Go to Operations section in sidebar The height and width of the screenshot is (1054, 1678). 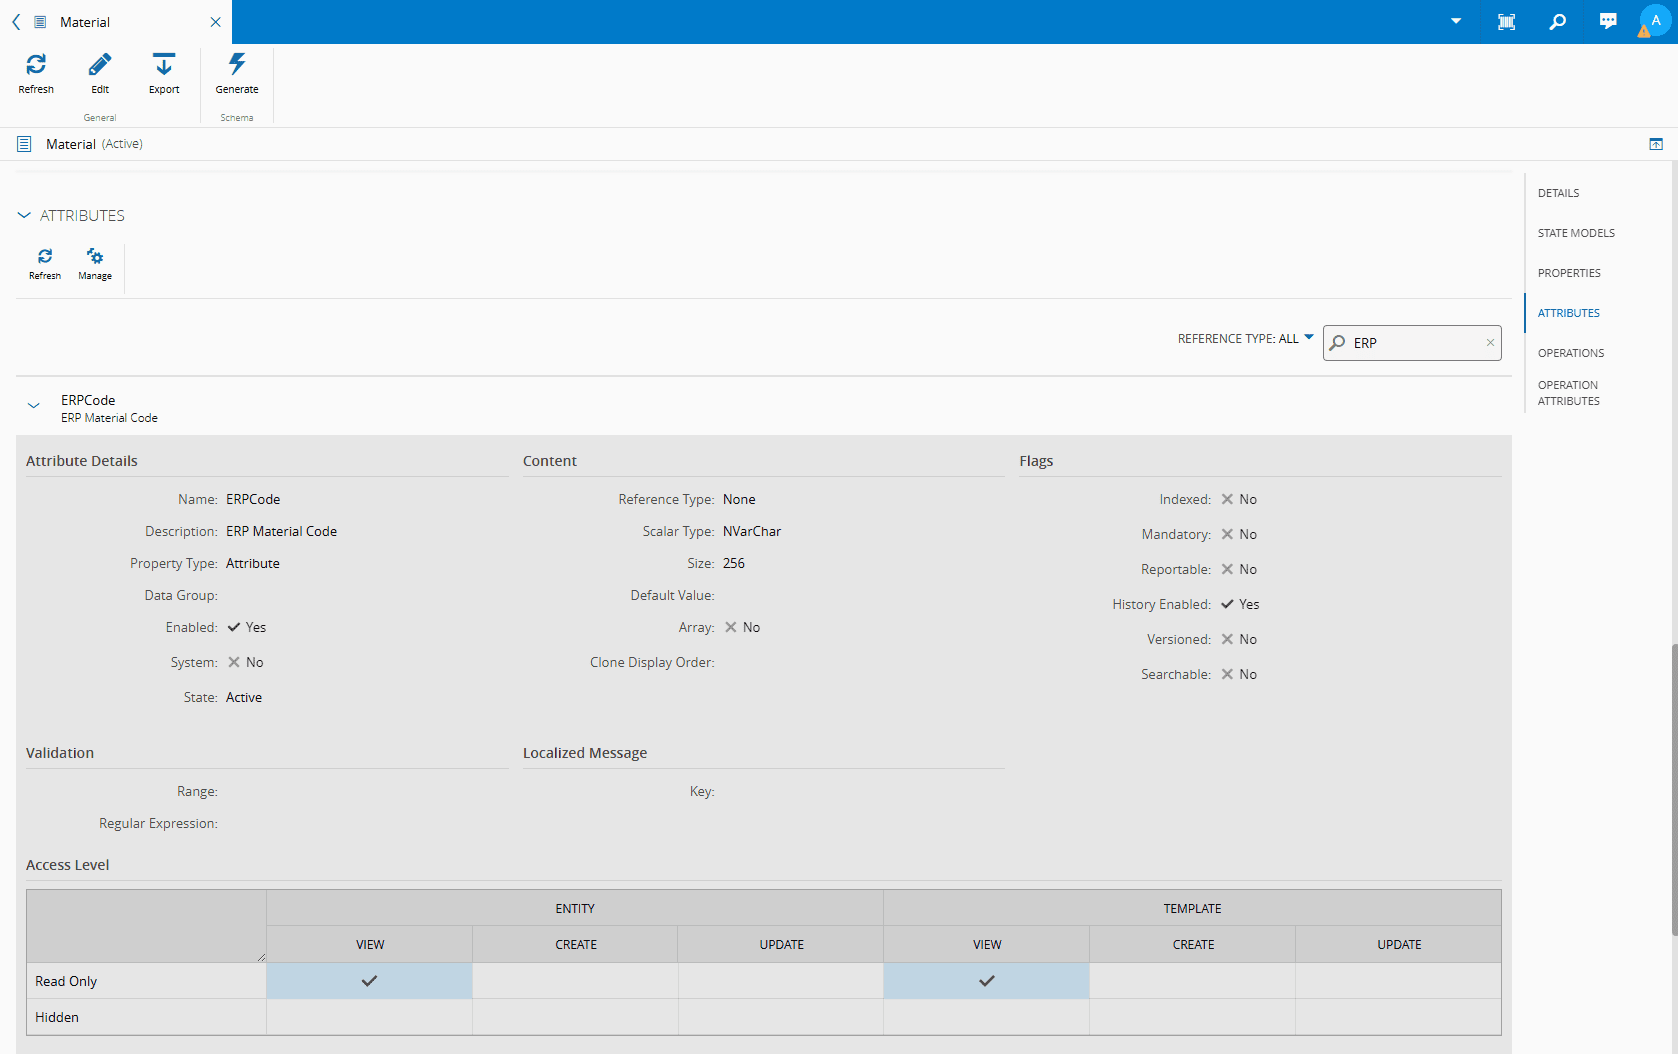point(1570,353)
